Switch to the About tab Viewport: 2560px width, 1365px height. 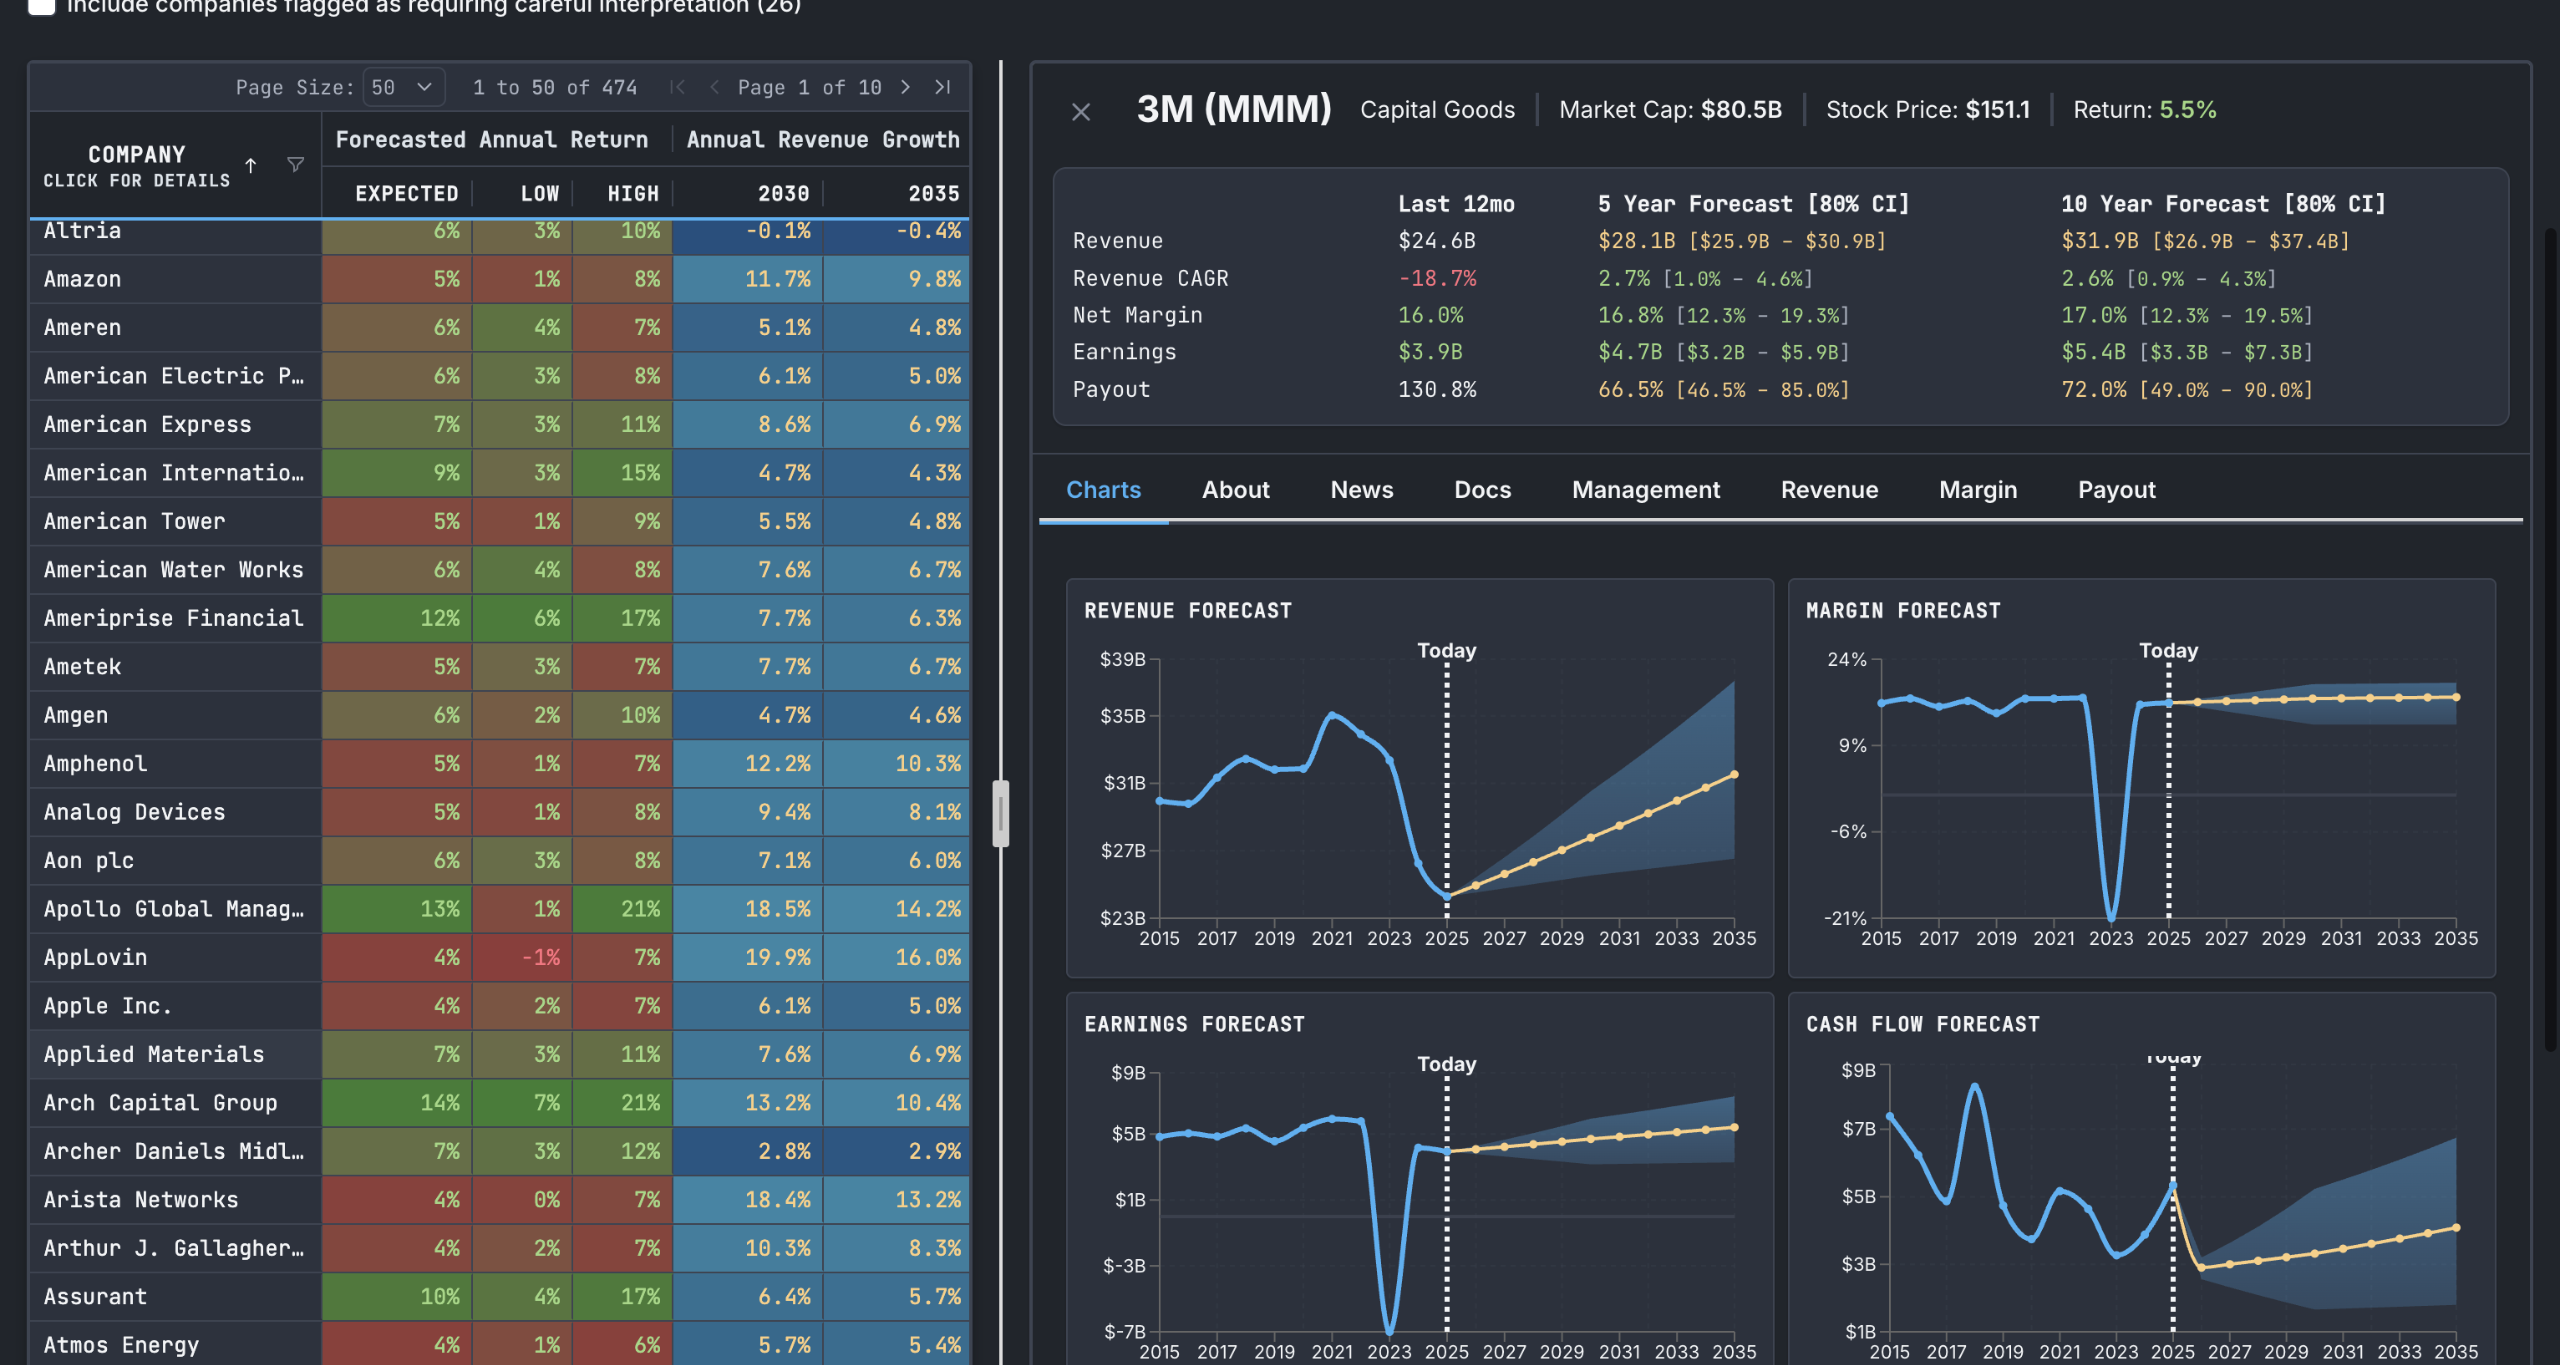(x=1235, y=490)
